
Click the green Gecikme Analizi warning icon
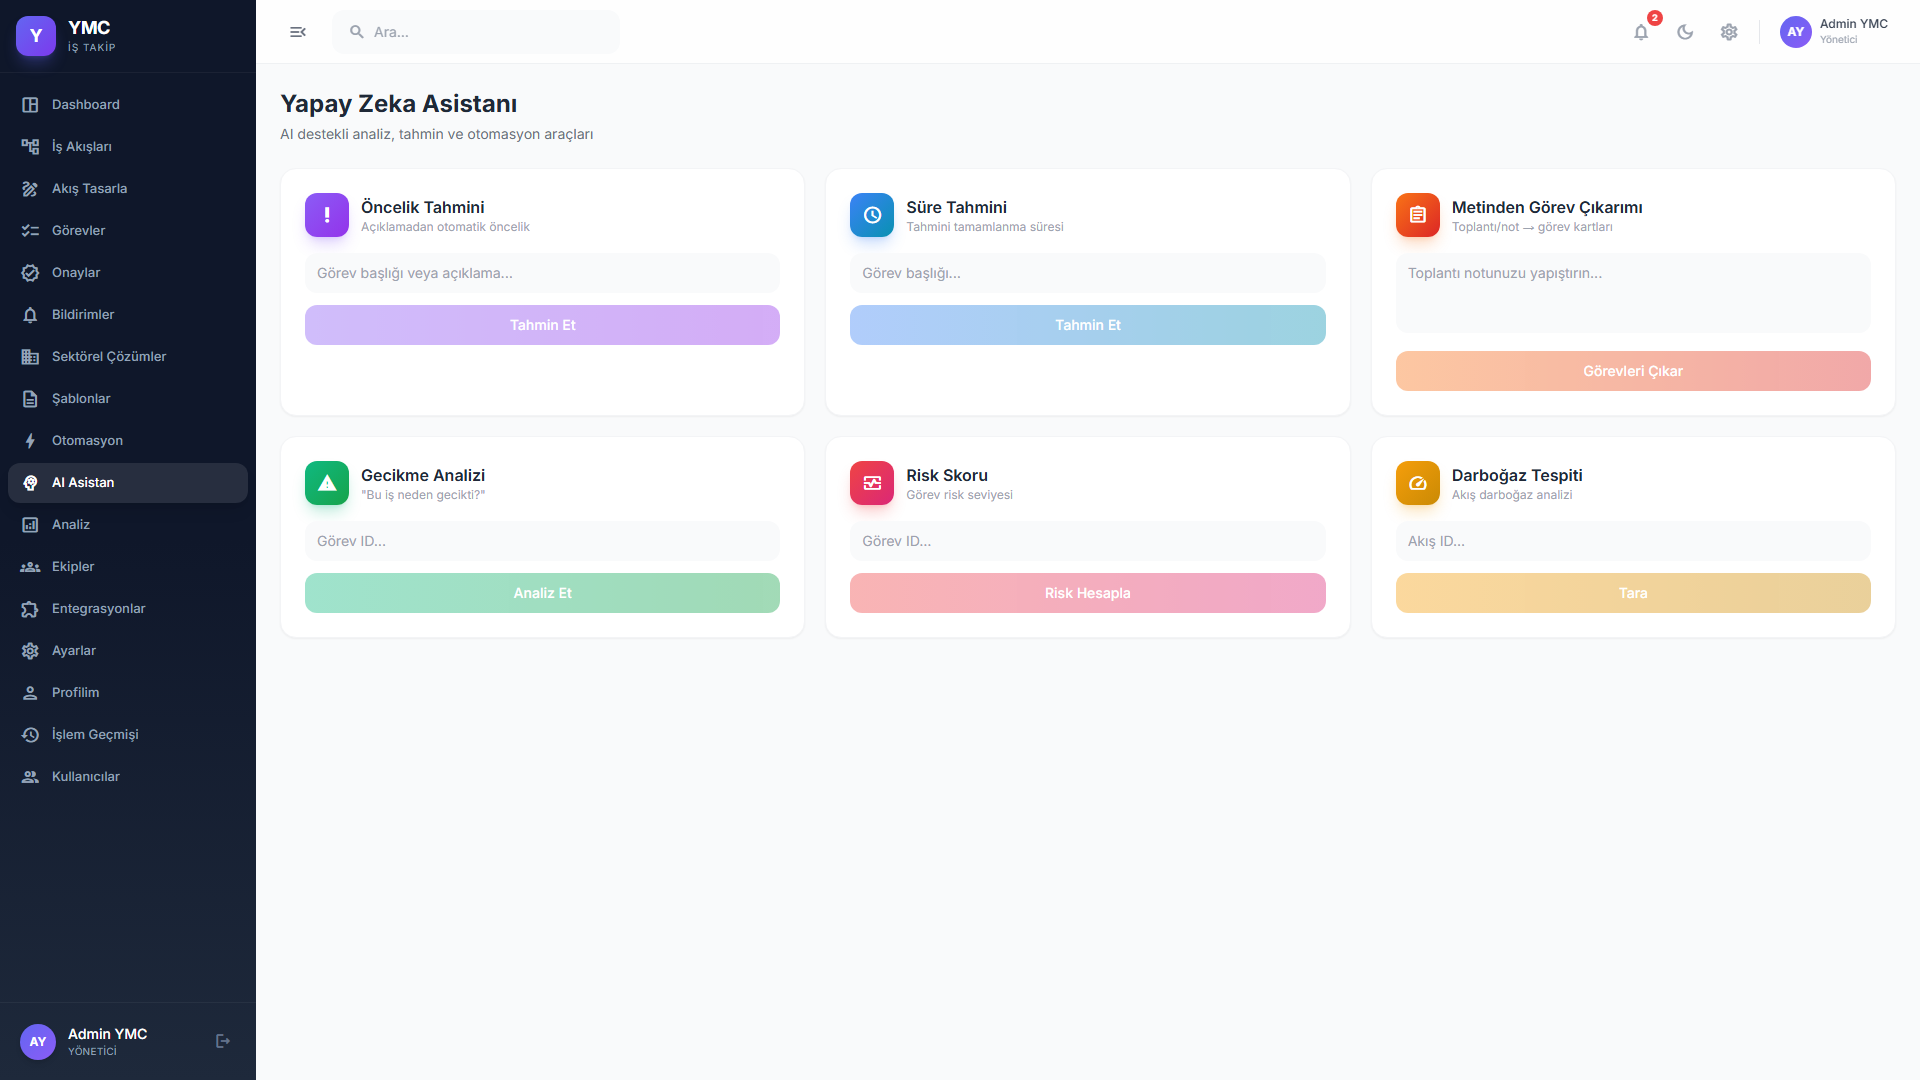pos(327,483)
